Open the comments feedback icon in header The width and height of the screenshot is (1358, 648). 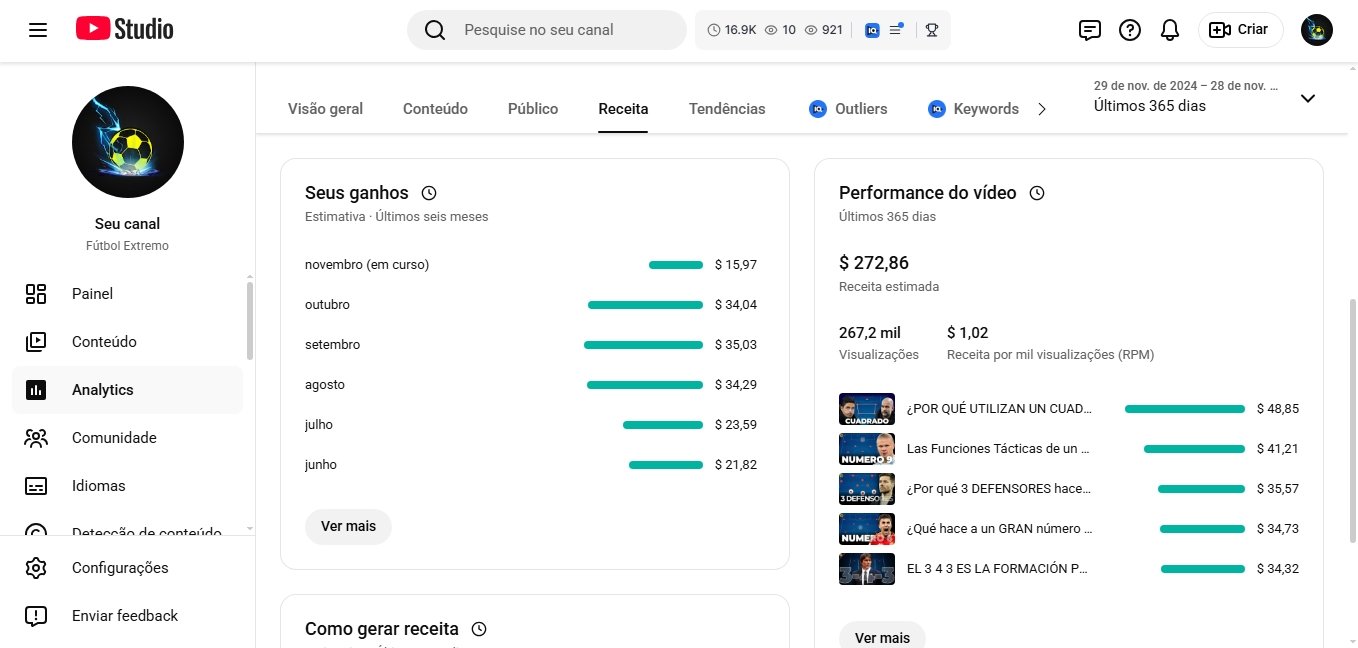point(1089,30)
